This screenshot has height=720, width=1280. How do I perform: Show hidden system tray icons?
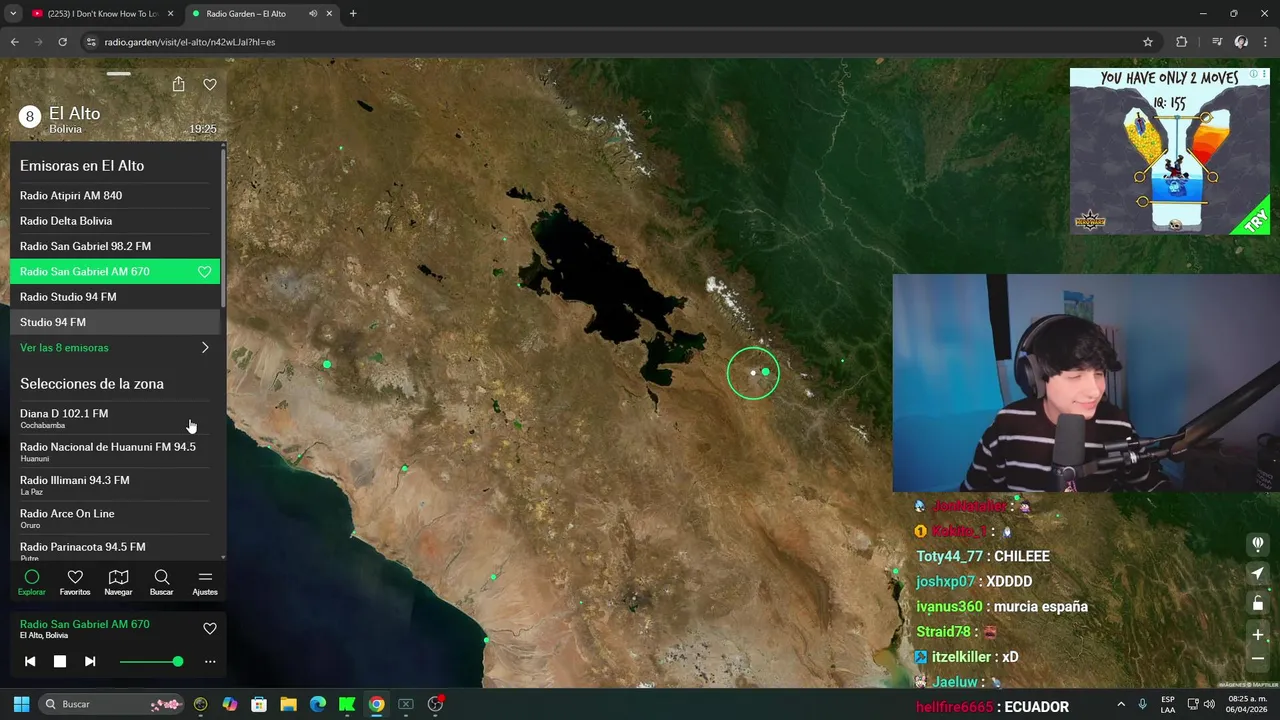[1121, 704]
